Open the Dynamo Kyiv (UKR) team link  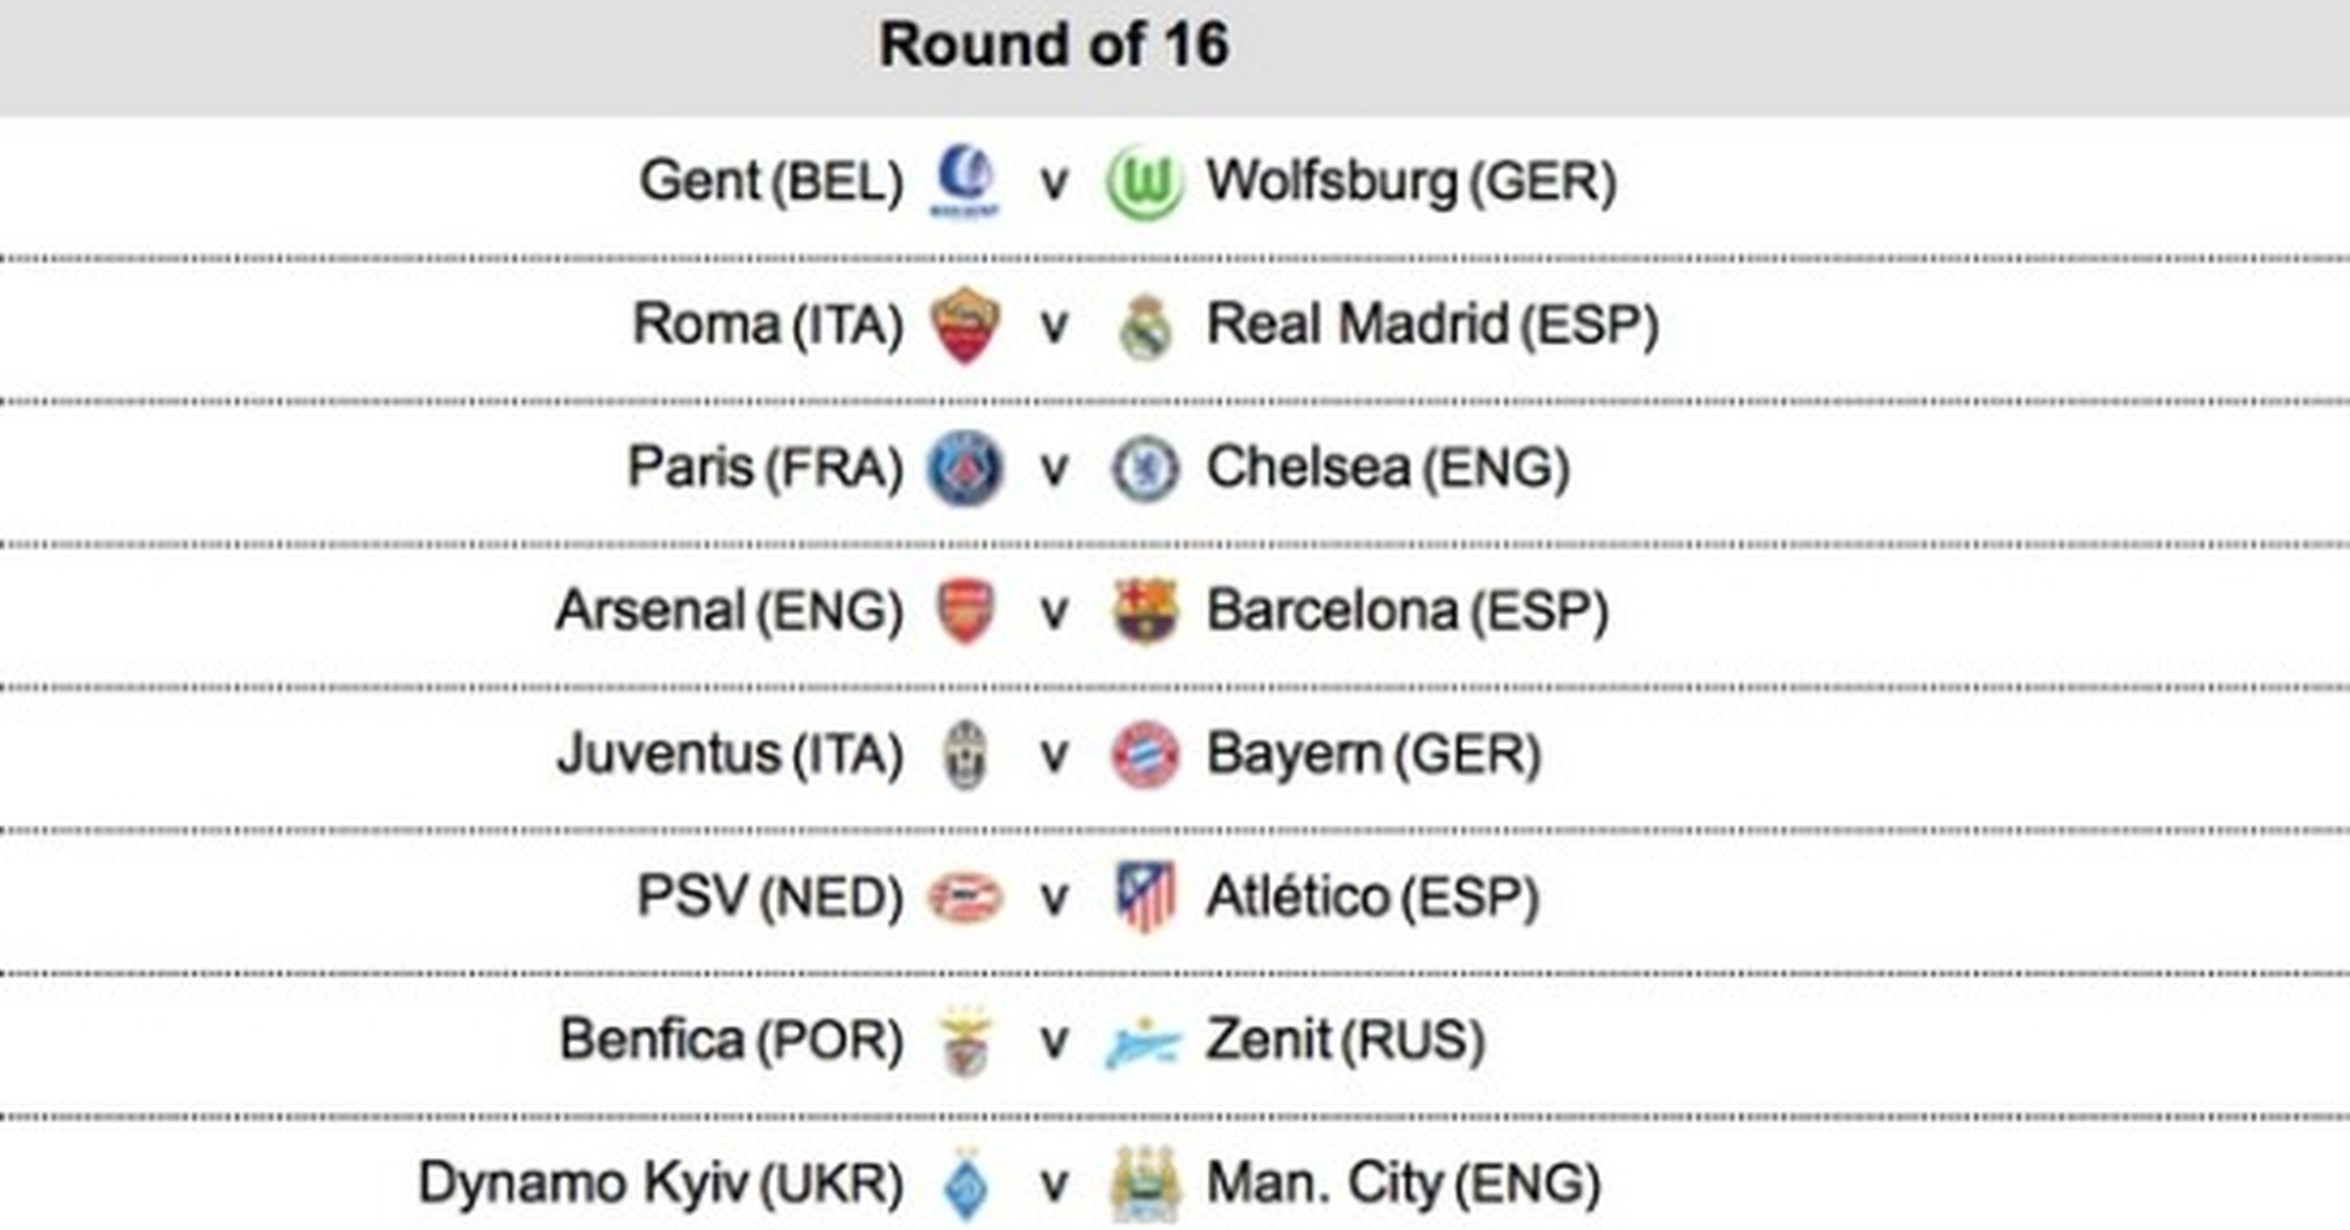(660, 1184)
